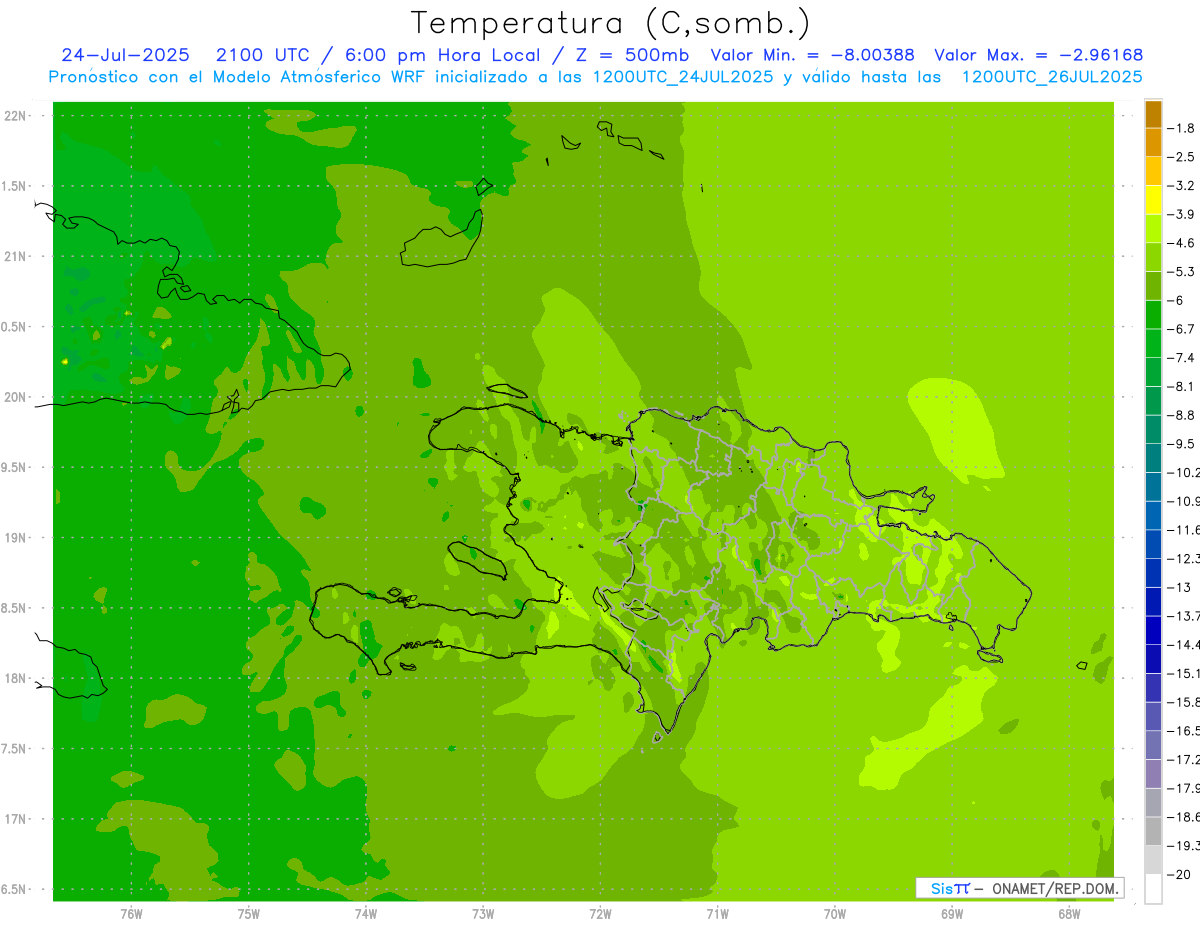Click the '-10.2' colorbar label

(1183, 472)
